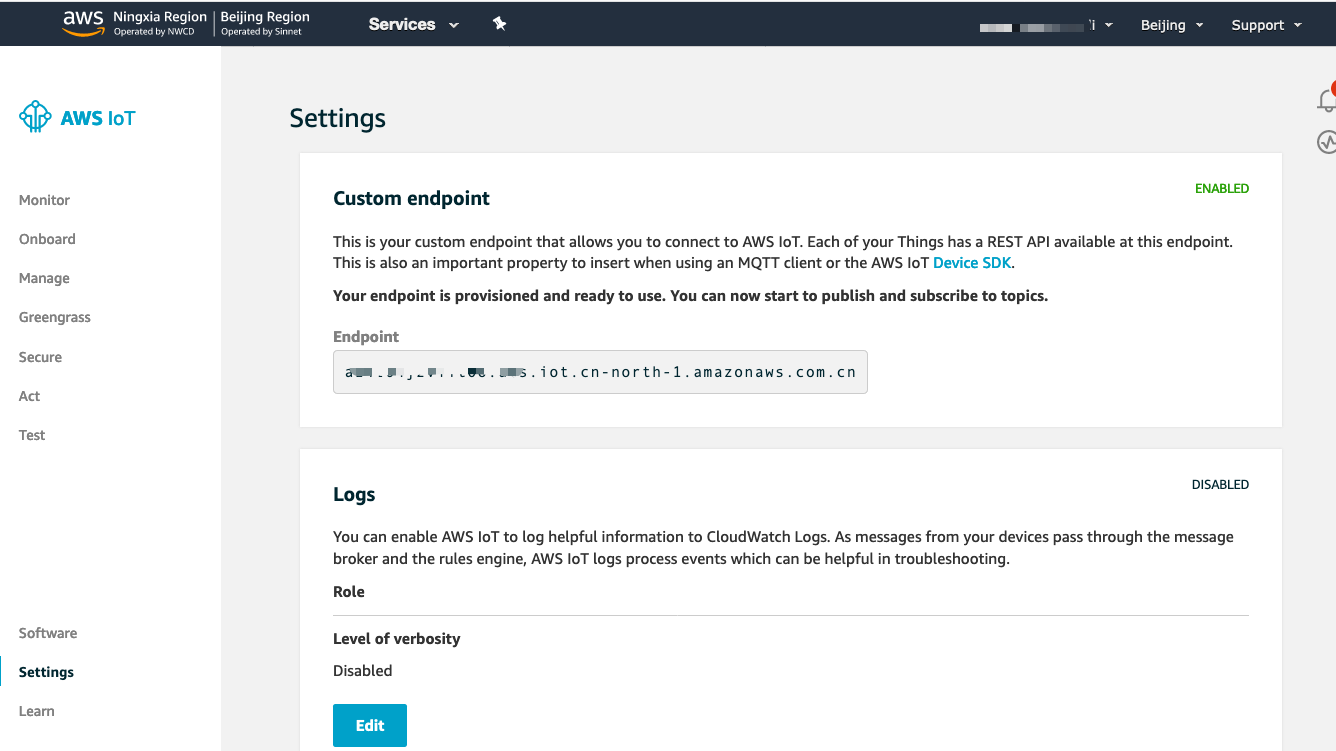The width and height of the screenshot is (1336, 751).
Task: Click the AWS logo in the header
Action: pos(83,23)
